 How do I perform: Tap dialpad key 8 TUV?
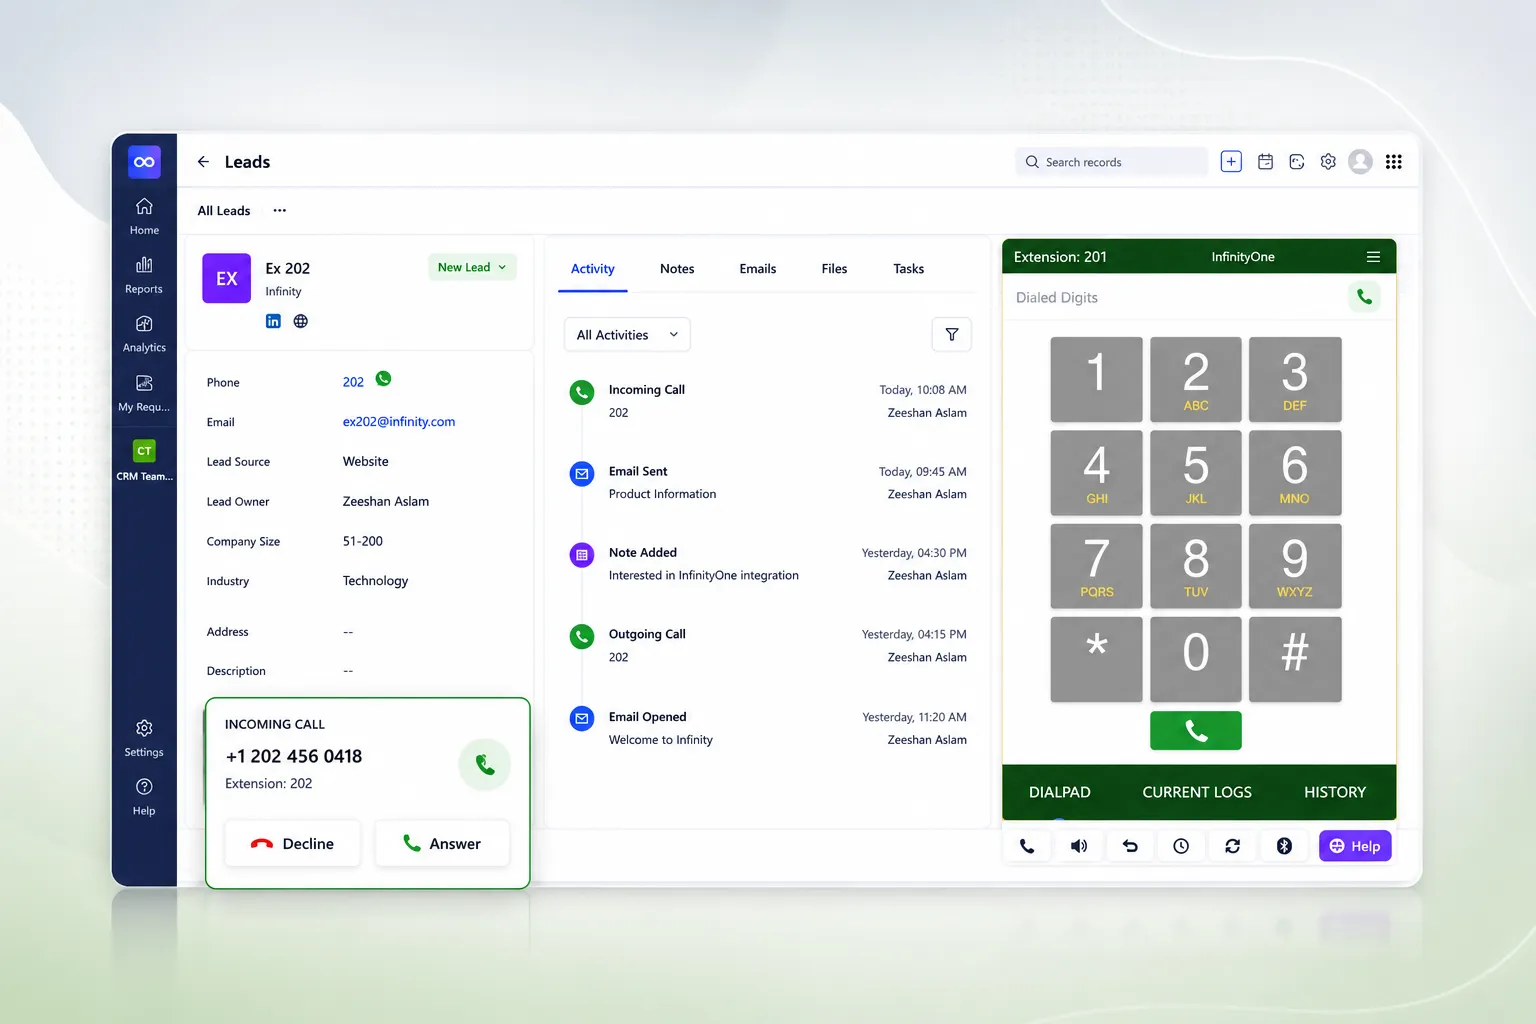[x=1196, y=566]
